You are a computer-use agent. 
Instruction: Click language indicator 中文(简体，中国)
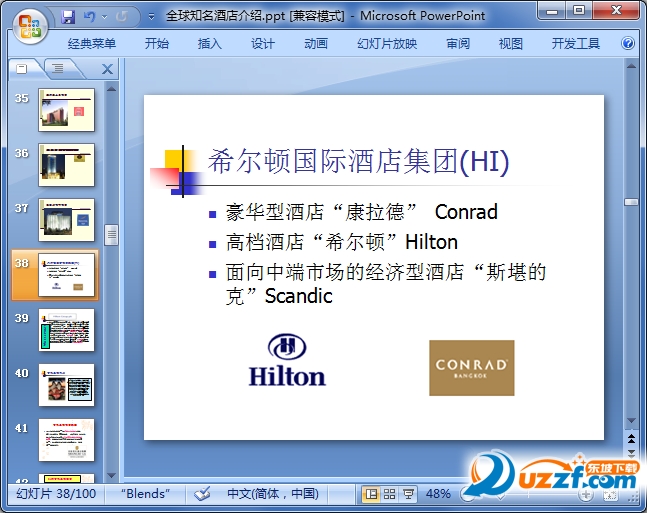click(273, 494)
